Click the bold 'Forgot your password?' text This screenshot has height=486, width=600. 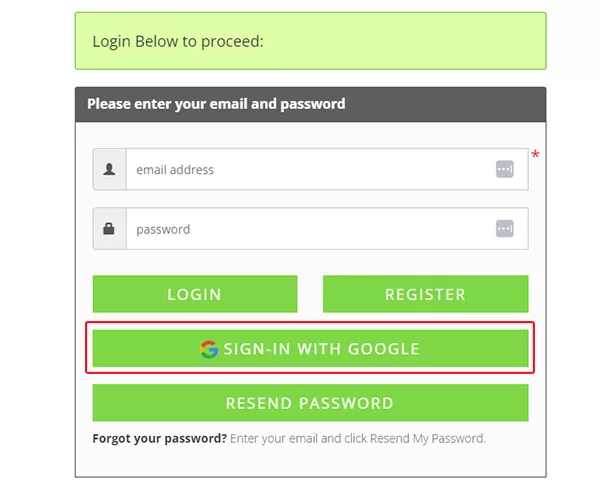click(160, 438)
